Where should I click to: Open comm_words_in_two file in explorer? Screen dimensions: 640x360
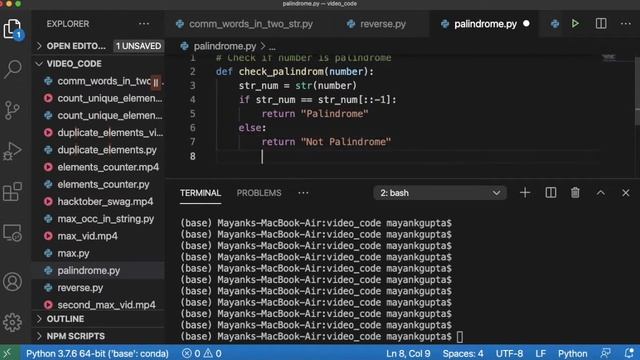(98, 81)
